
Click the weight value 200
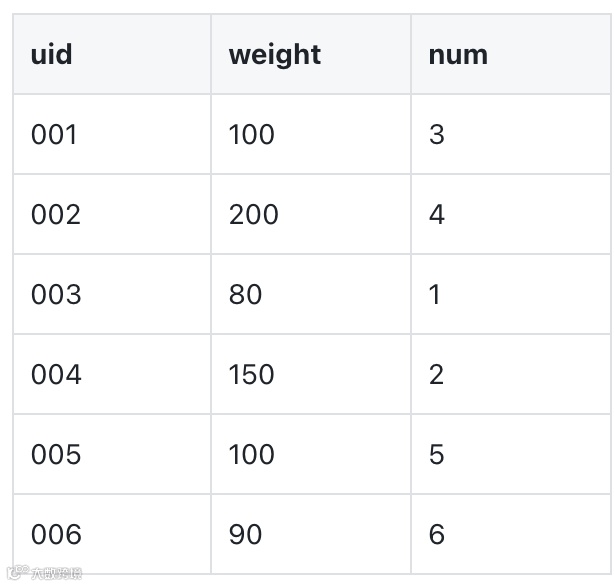click(253, 214)
